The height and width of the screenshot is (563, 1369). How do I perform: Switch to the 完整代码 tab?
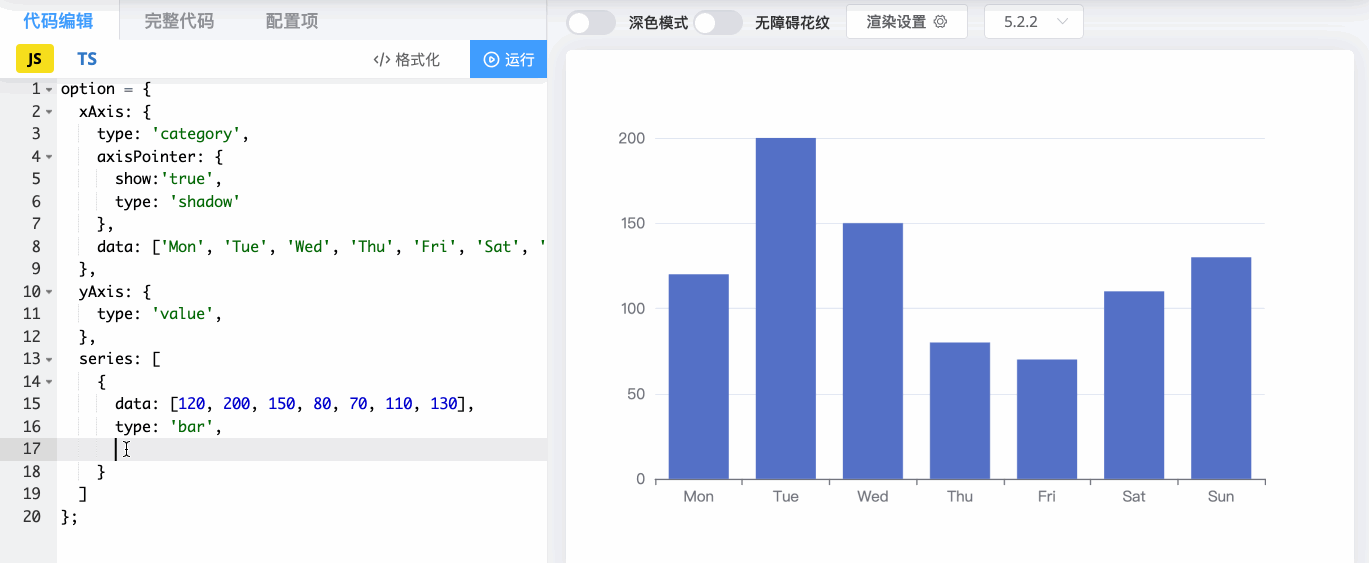tap(179, 21)
